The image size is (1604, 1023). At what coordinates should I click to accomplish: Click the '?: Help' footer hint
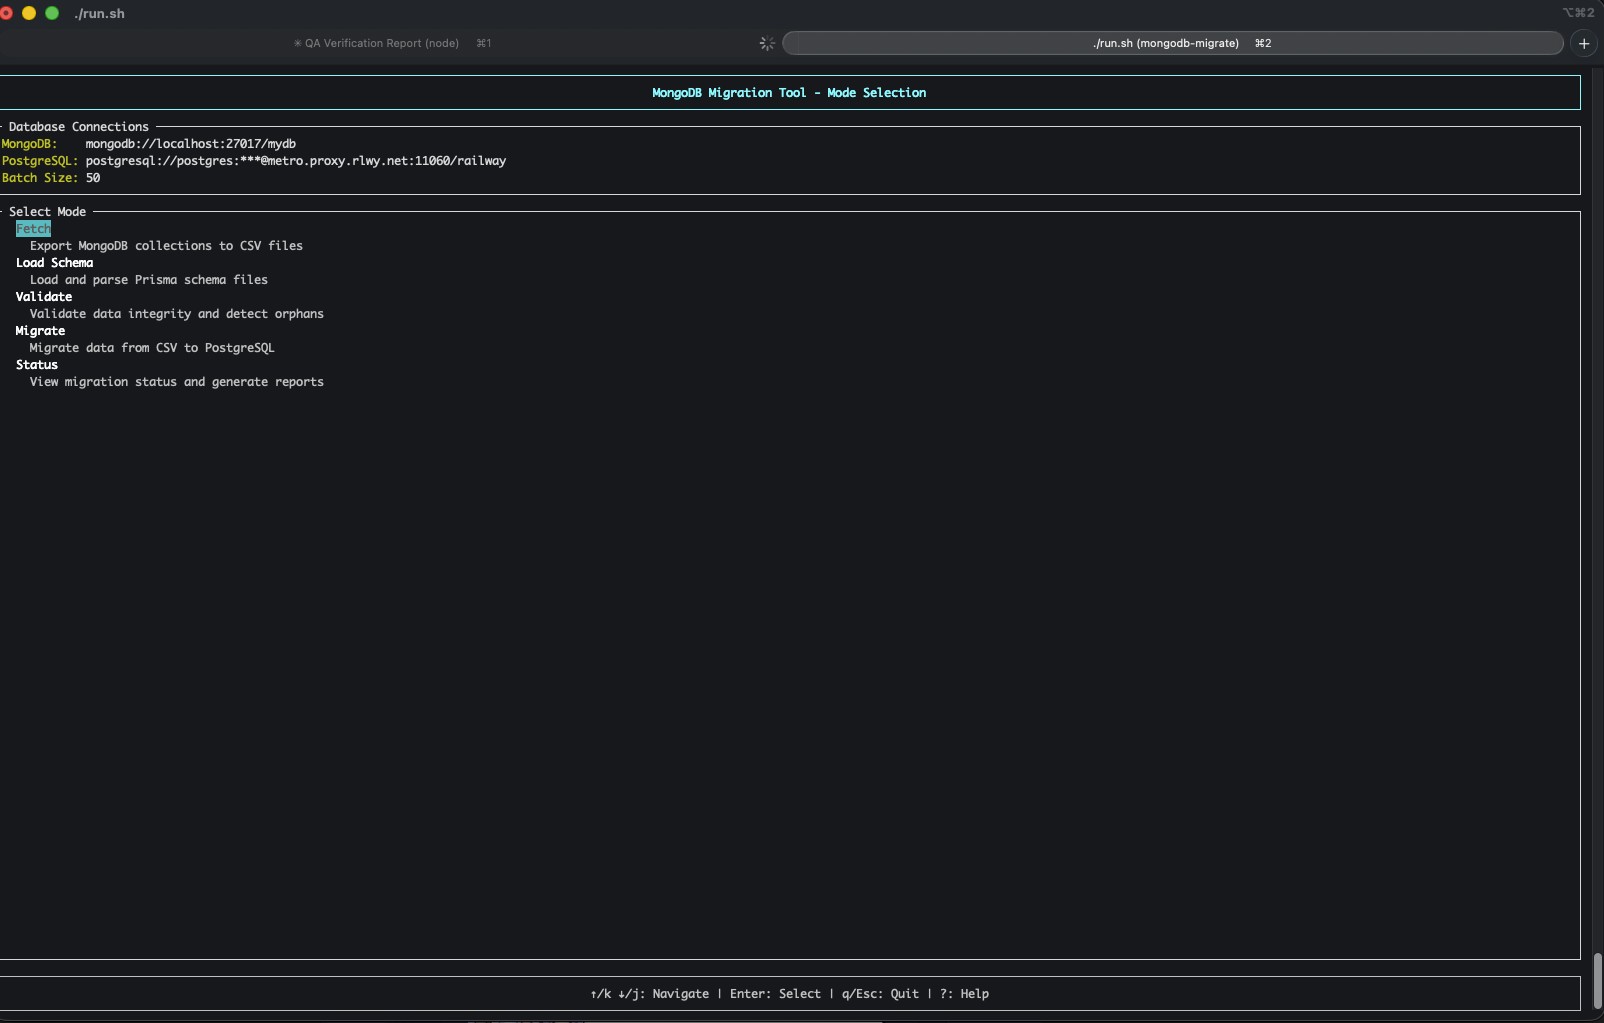pos(964,994)
